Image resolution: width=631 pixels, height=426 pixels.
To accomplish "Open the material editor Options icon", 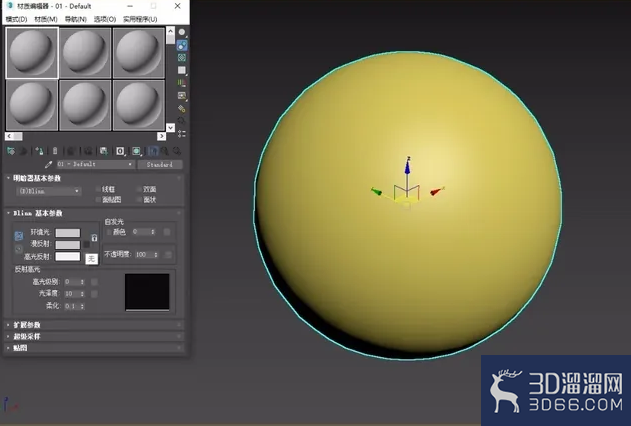I will (x=182, y=109).
